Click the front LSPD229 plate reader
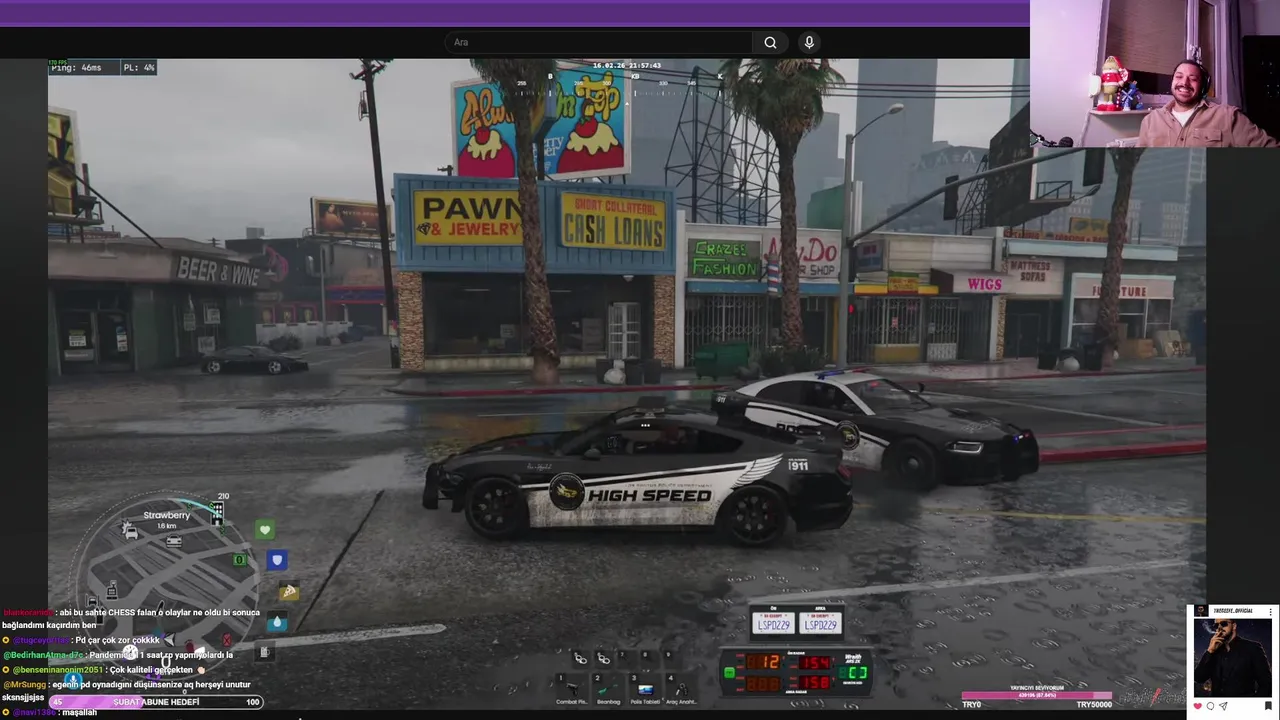This screenshot has width=1280, height=720. (773, 624)
